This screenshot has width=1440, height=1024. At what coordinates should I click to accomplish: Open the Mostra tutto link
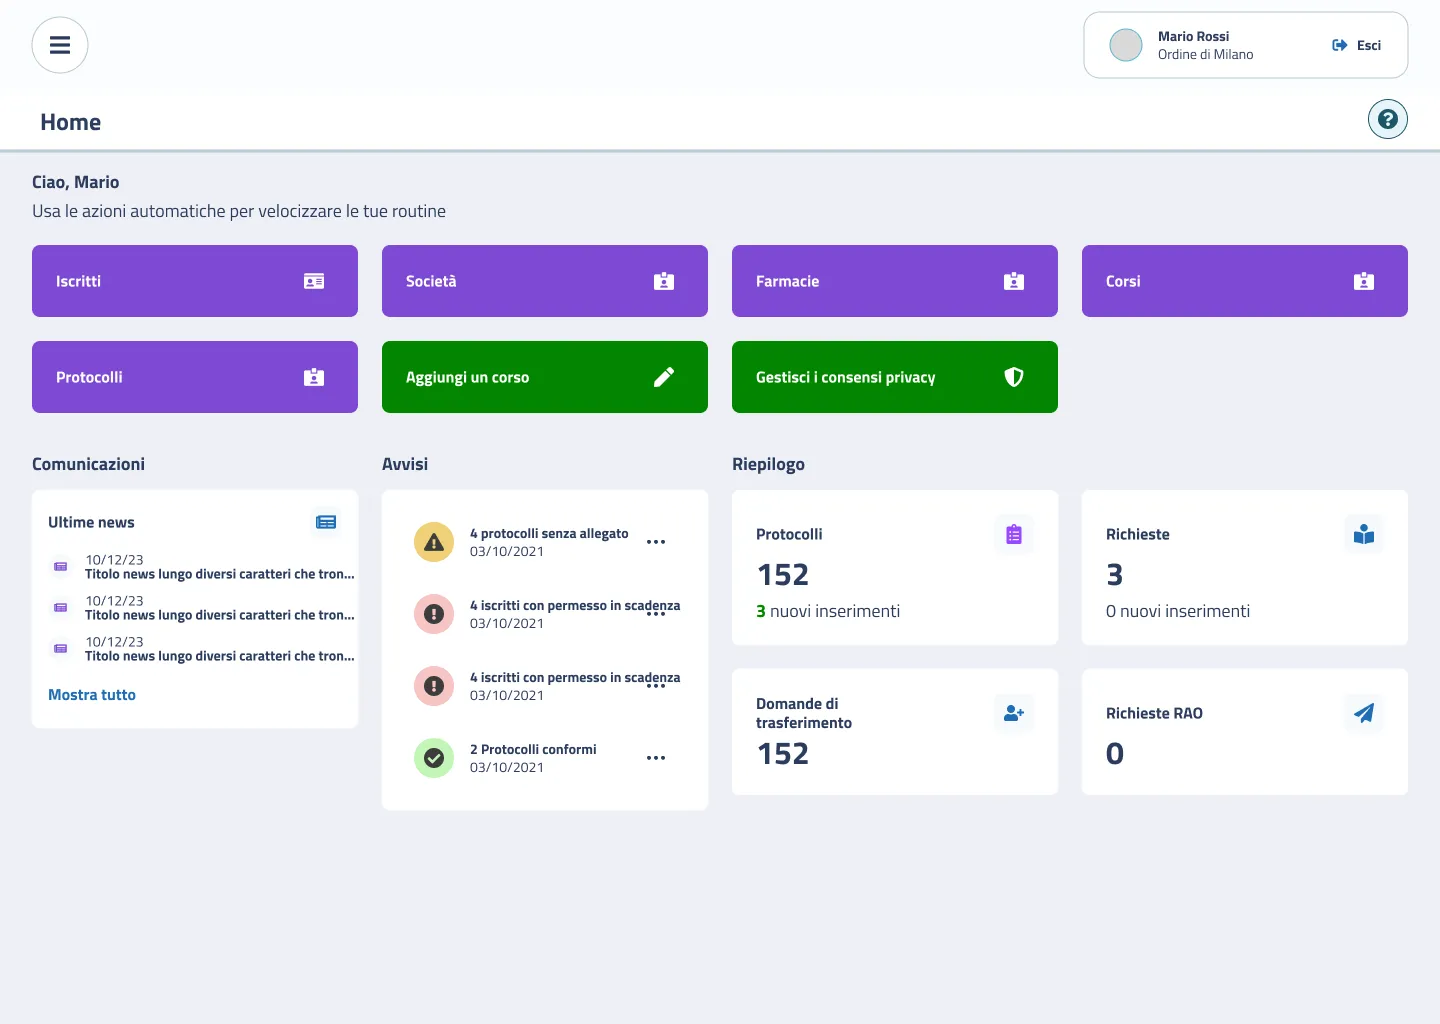pyautogui.click(x=92, y=695)
